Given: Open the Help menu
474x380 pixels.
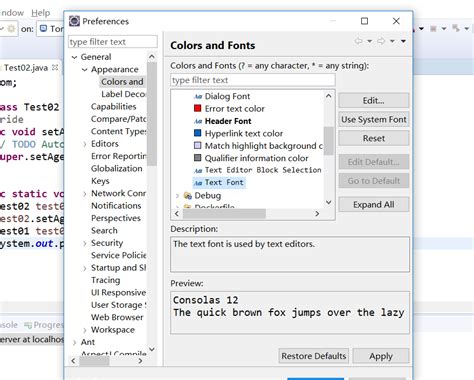Looking at the screenshot, I should [41, 13].
